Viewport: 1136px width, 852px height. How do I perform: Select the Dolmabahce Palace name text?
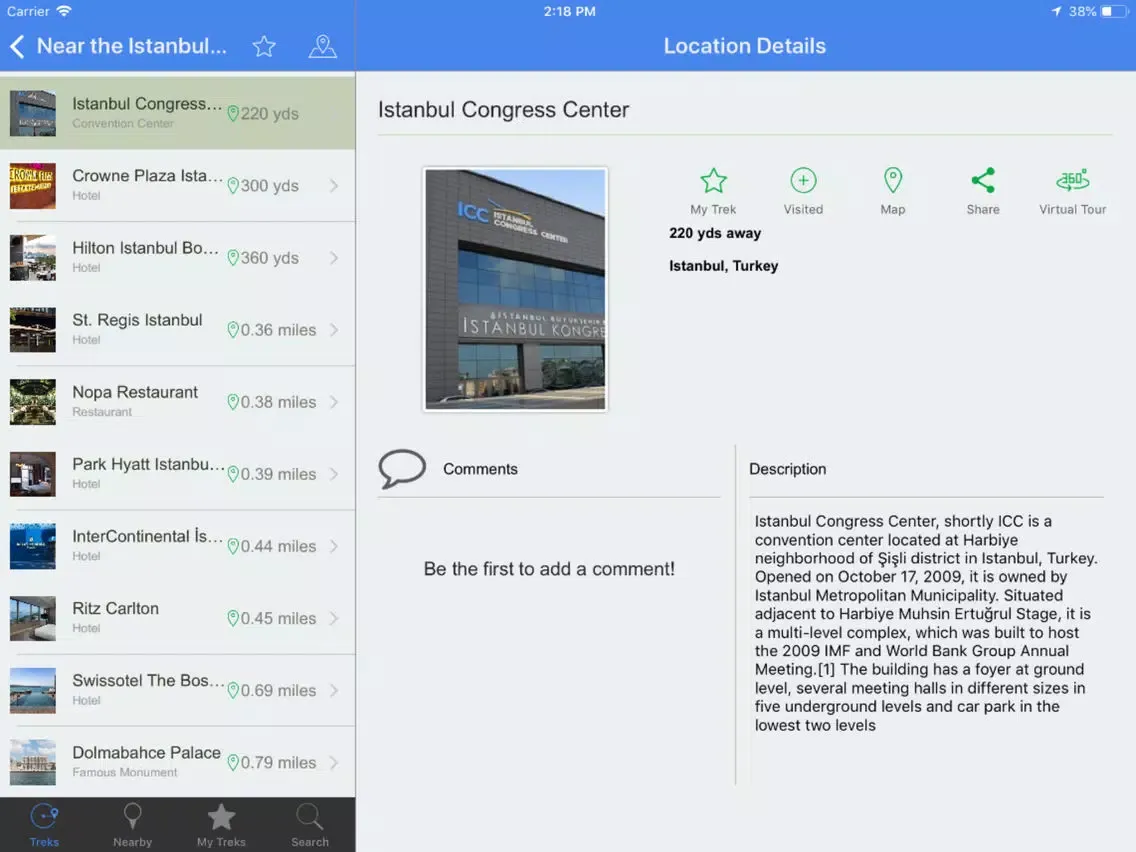click(146, 753)
